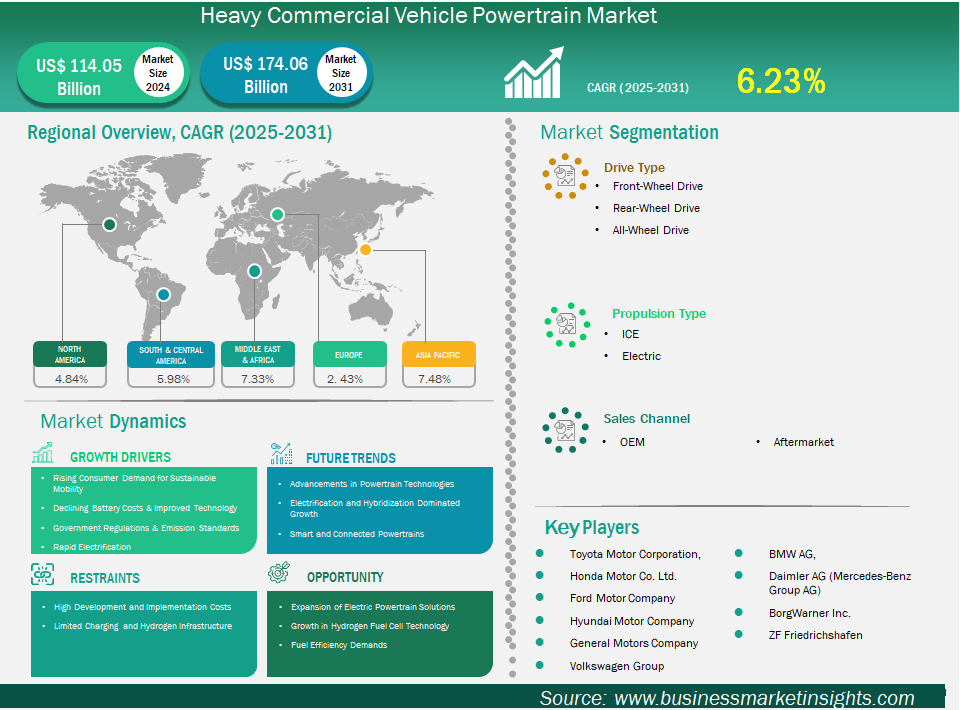Click the 6.23% CAGR value
960x710 pixels.
[x=781, y=81]
